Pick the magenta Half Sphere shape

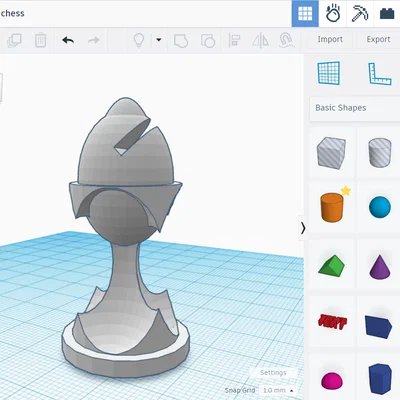pos(332,381)
